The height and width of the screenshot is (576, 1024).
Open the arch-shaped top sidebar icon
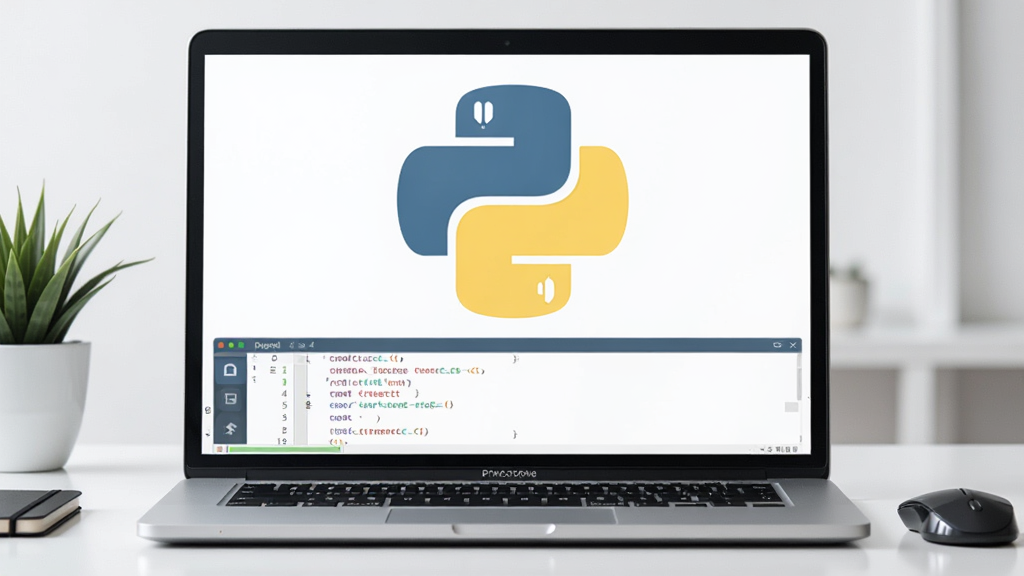(230, 370)
